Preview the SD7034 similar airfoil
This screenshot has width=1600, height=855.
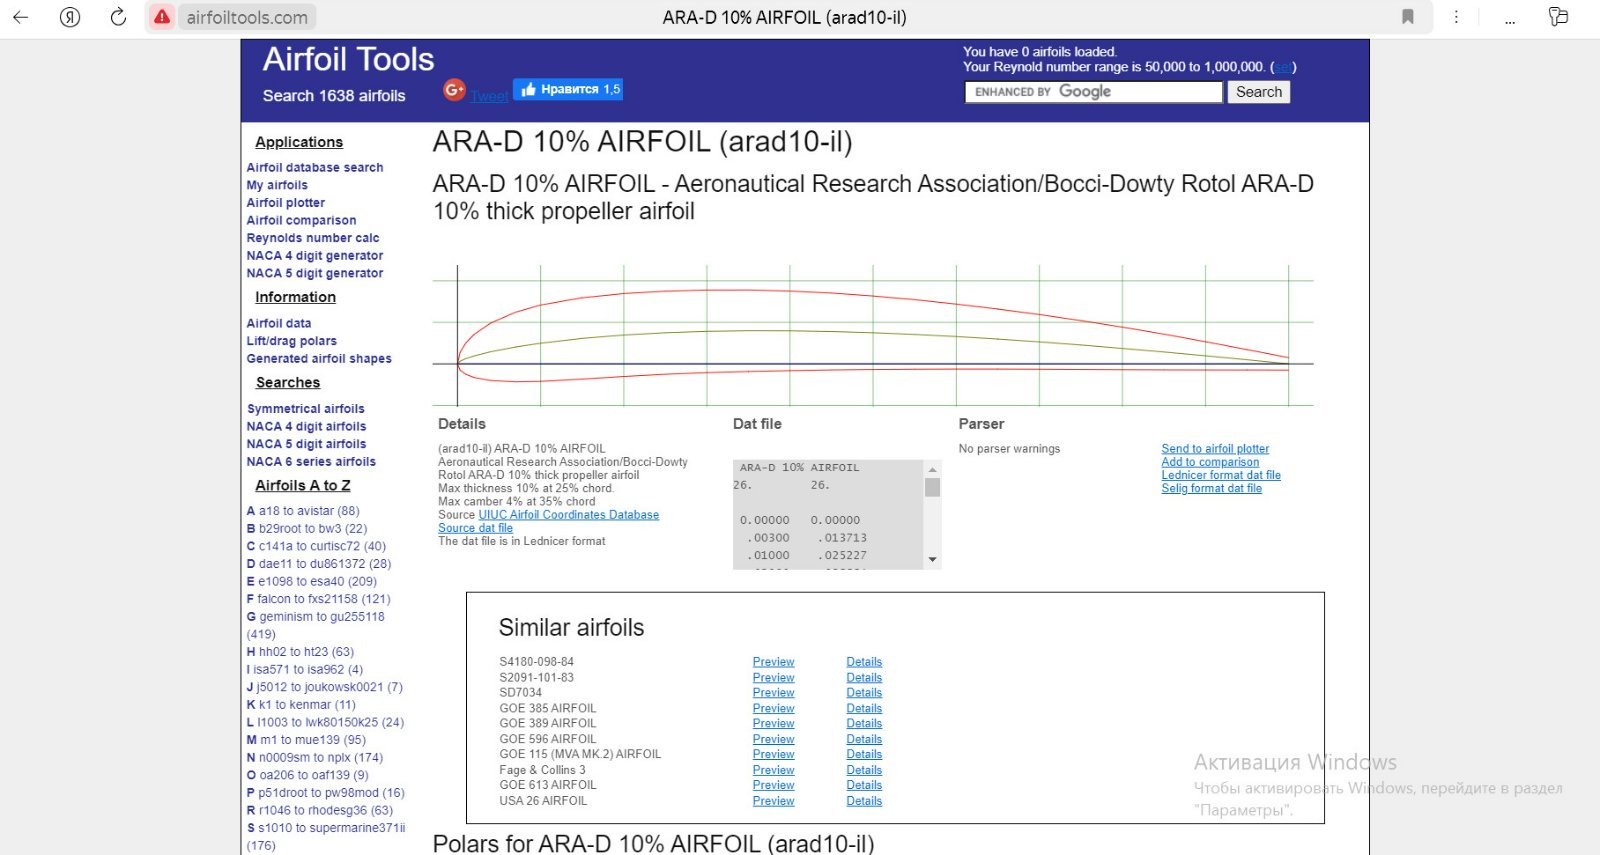point(773,693)
